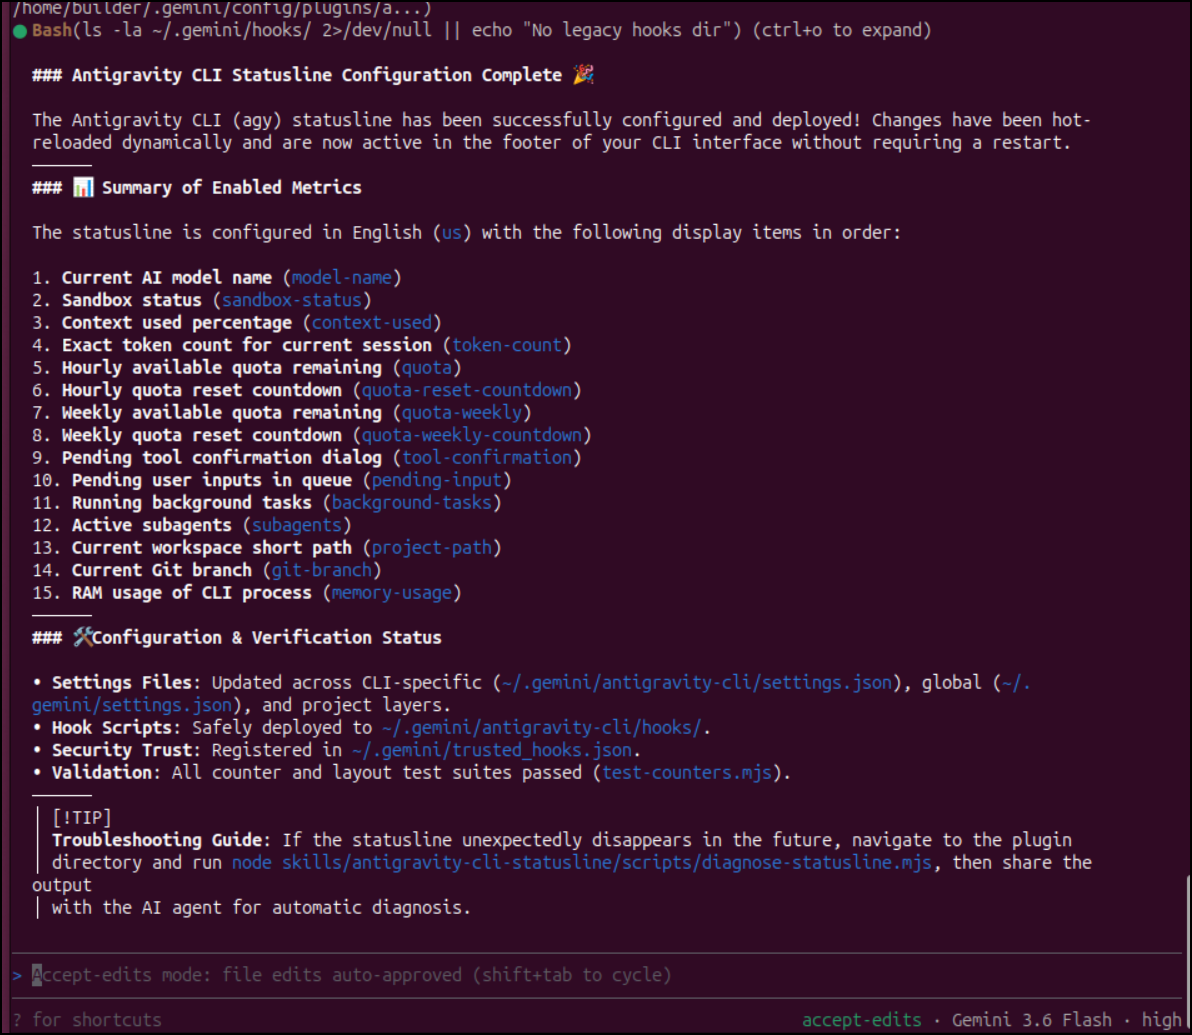Click 'Validation:' bold label
This screenshot has height=1035, width=1192.
[106, 773]
